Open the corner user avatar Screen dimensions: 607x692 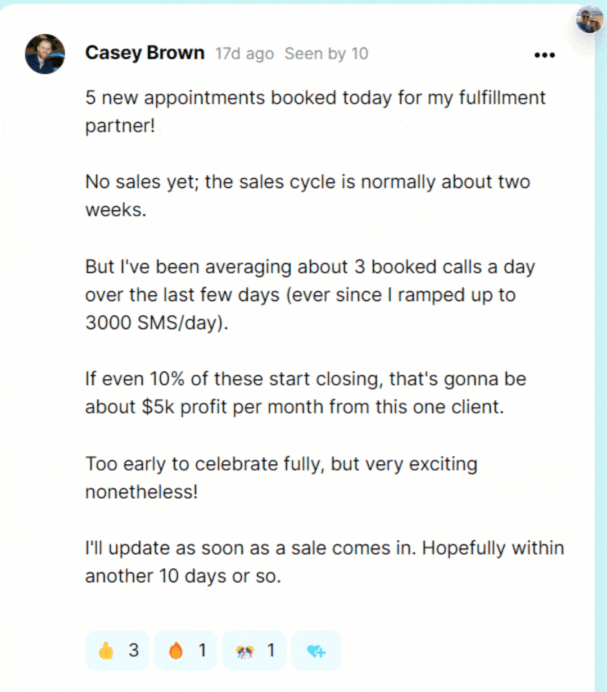[590, 18]
